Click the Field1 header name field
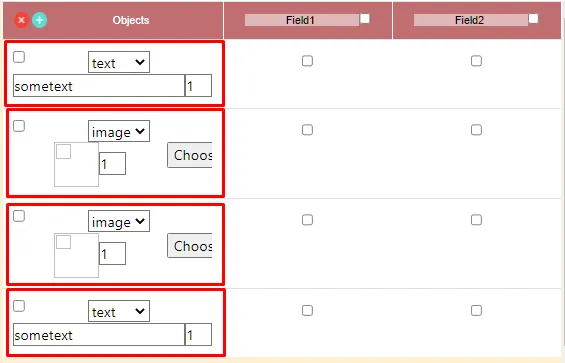565x363 pixels. click(x=302, y=20)
